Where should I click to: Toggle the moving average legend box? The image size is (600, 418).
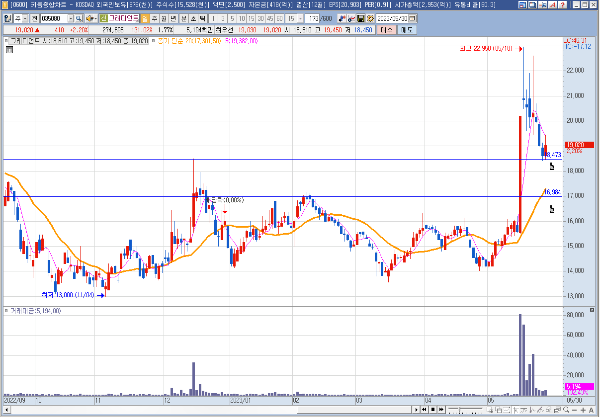(x=153, y=40)
